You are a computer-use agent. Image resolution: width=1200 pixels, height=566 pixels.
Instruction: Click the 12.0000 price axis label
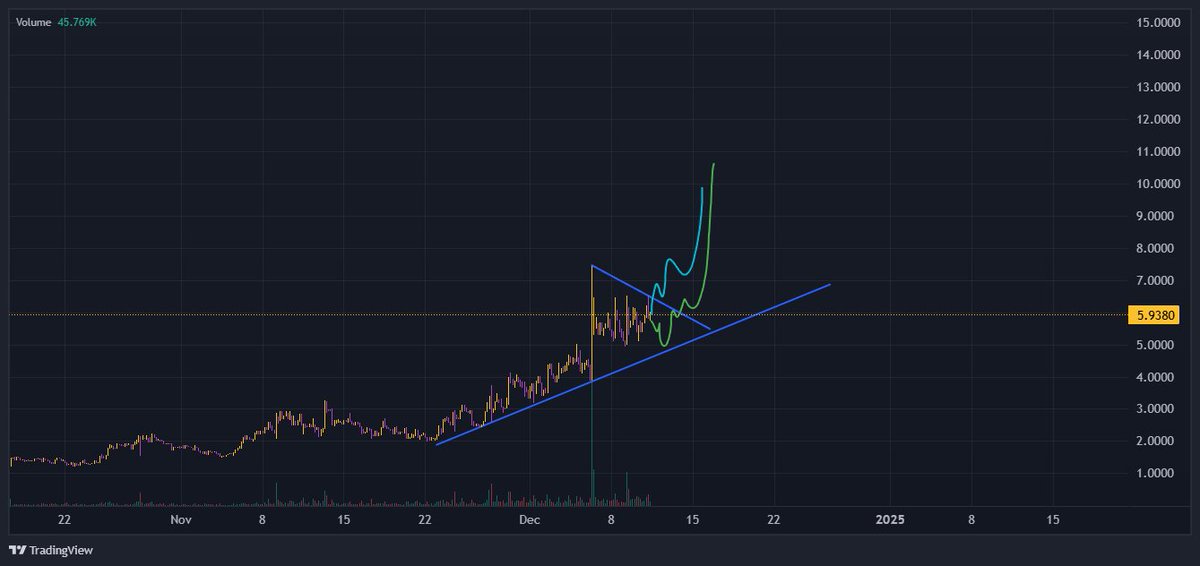click(x=1157, y=119)
